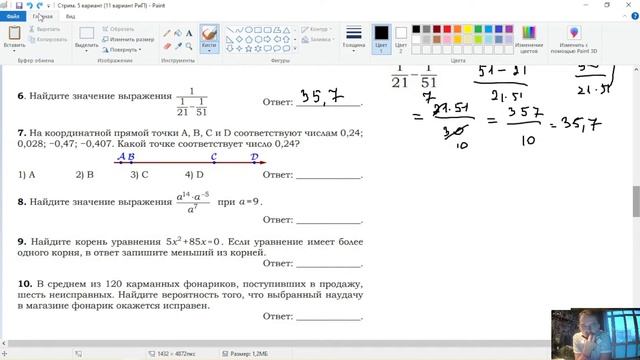Open Customize Quick Access Toolbar arrow

click(49, 6)
